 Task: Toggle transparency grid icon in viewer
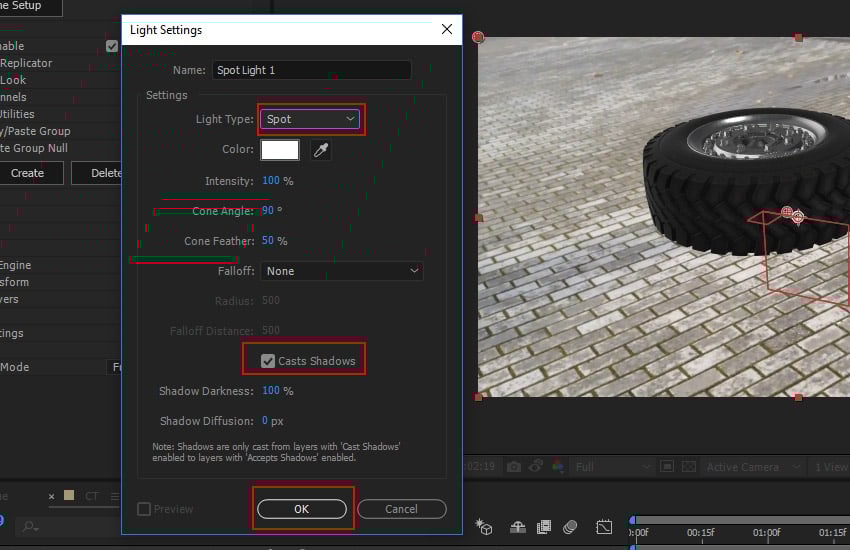pos(688,467)
